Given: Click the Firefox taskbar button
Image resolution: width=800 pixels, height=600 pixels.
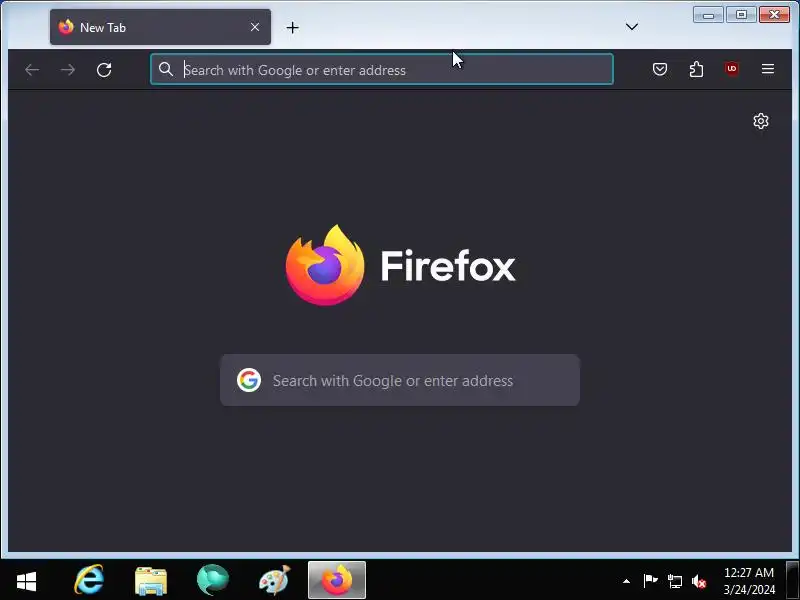Looking at the screenshot, I should coord(337,580).
